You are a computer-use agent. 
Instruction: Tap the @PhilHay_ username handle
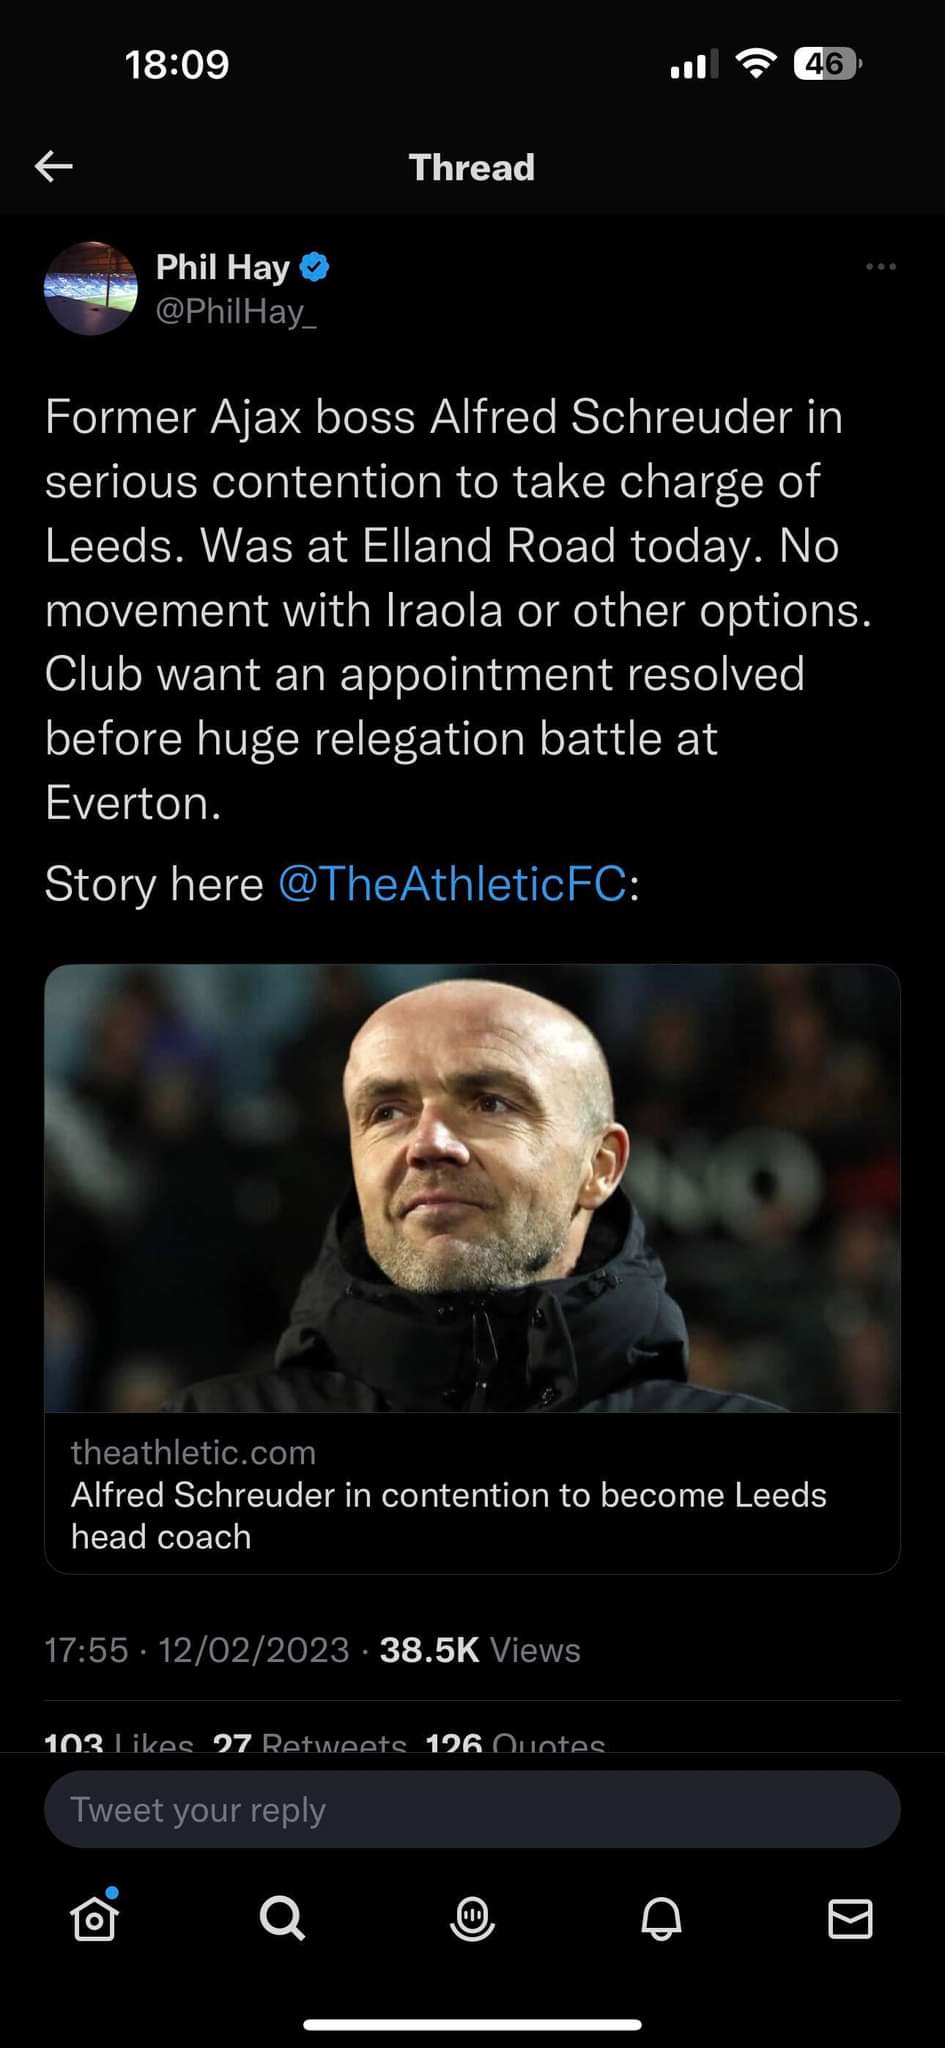236,312
